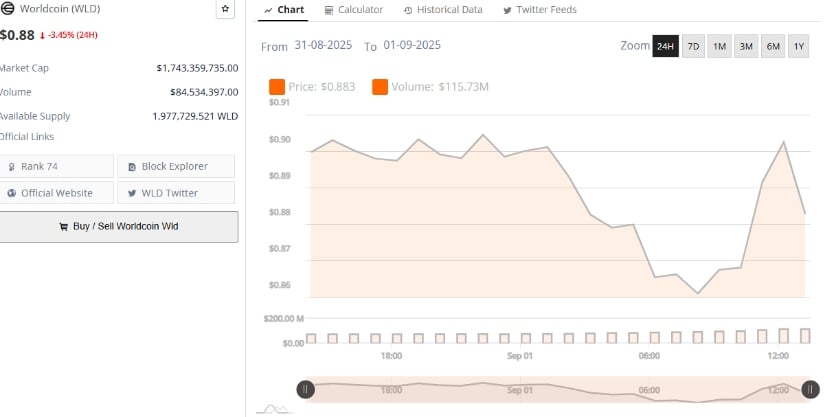Viewport: 825px width, 417px height.
Task: Click the left range navigator handle
Action: [x=306, y=390]
